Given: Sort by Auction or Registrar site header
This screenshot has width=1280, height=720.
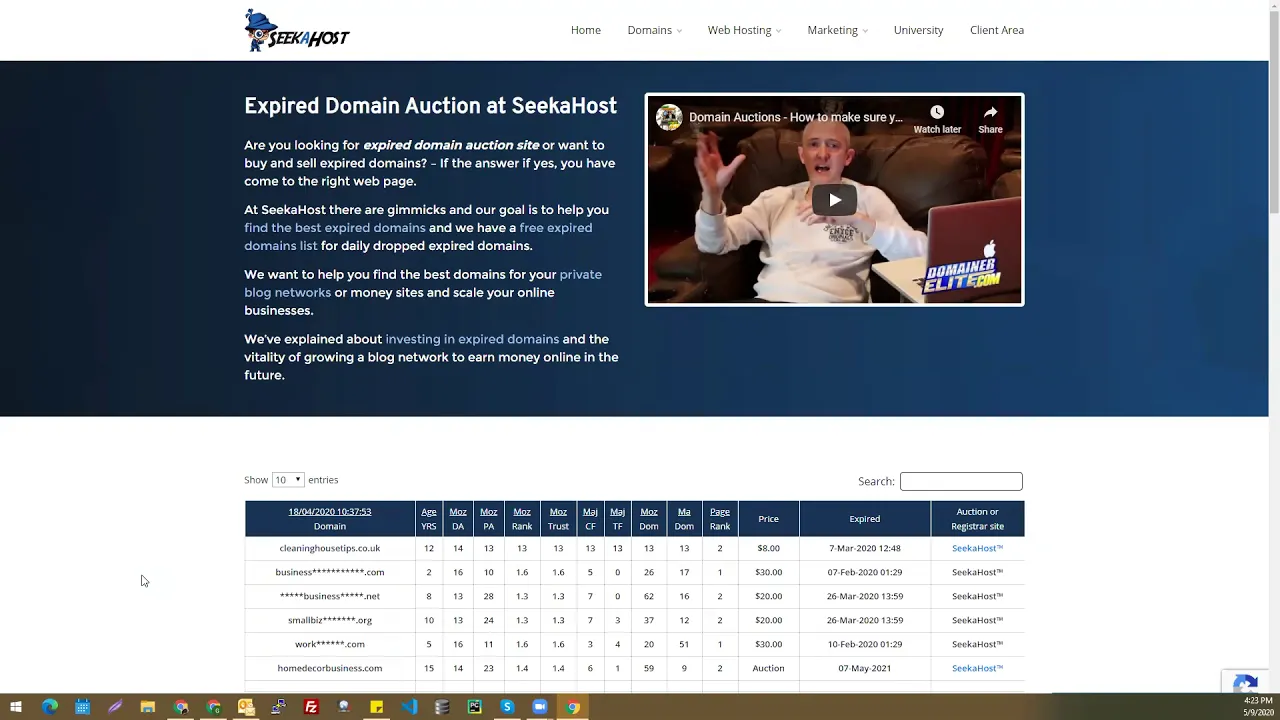Looking at the screenshot, I should point(978,518).
